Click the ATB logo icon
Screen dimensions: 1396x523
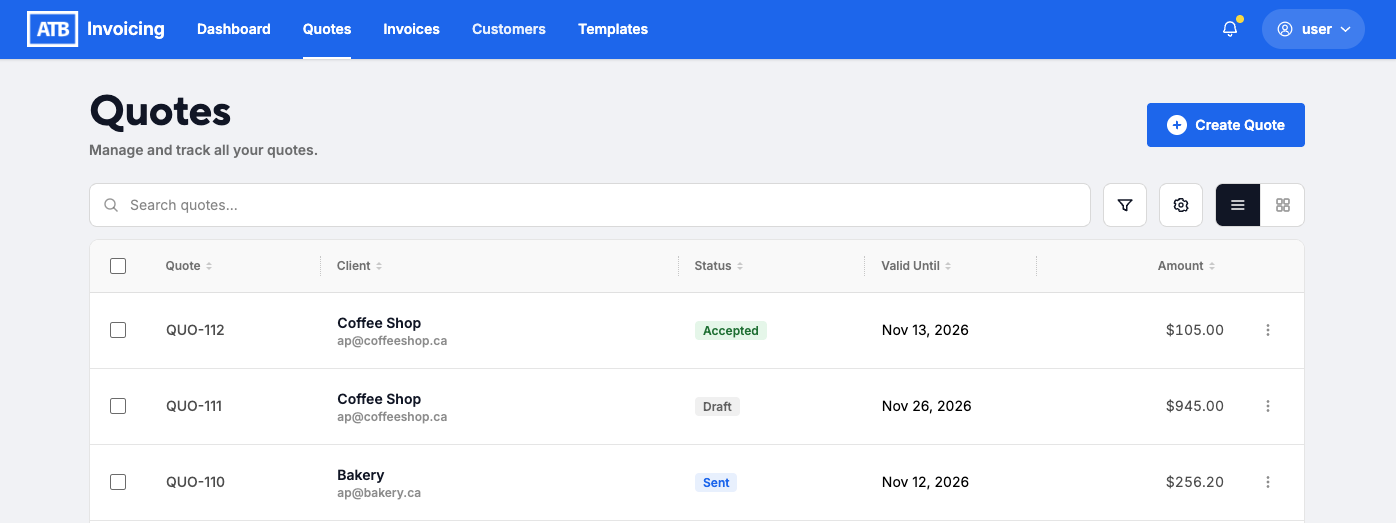click(52, 29)
